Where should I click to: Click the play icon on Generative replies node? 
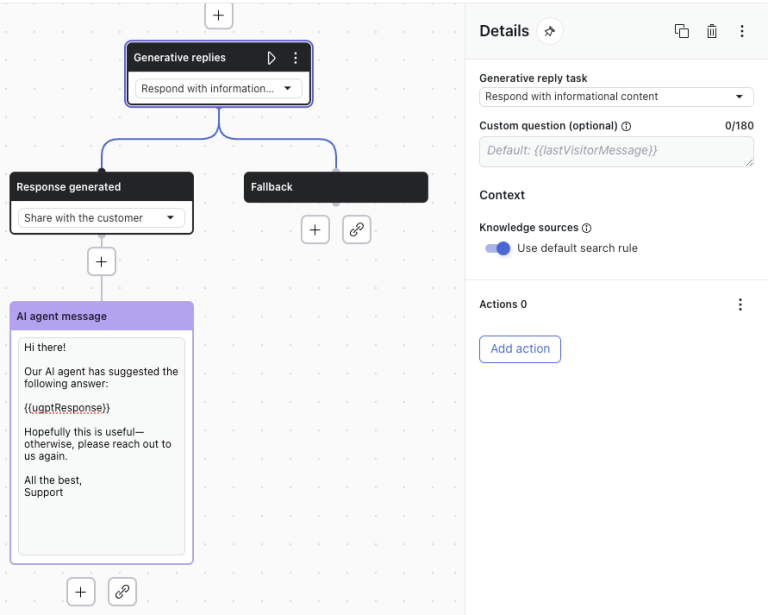coord(271,58)
